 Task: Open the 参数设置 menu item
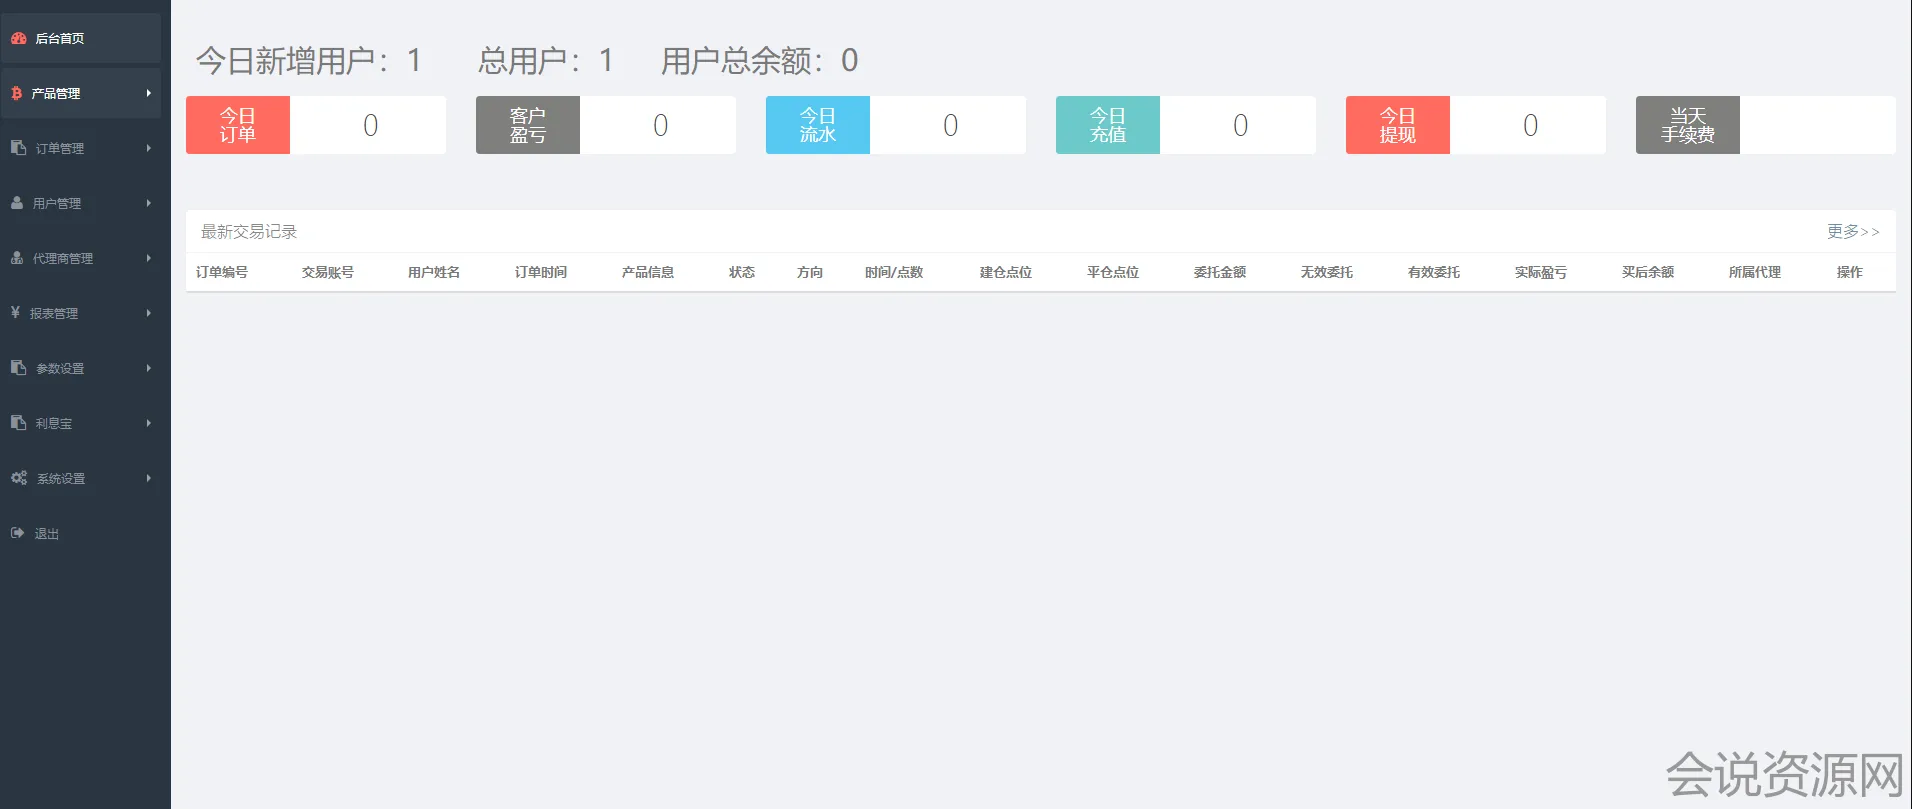click(60, 368)
